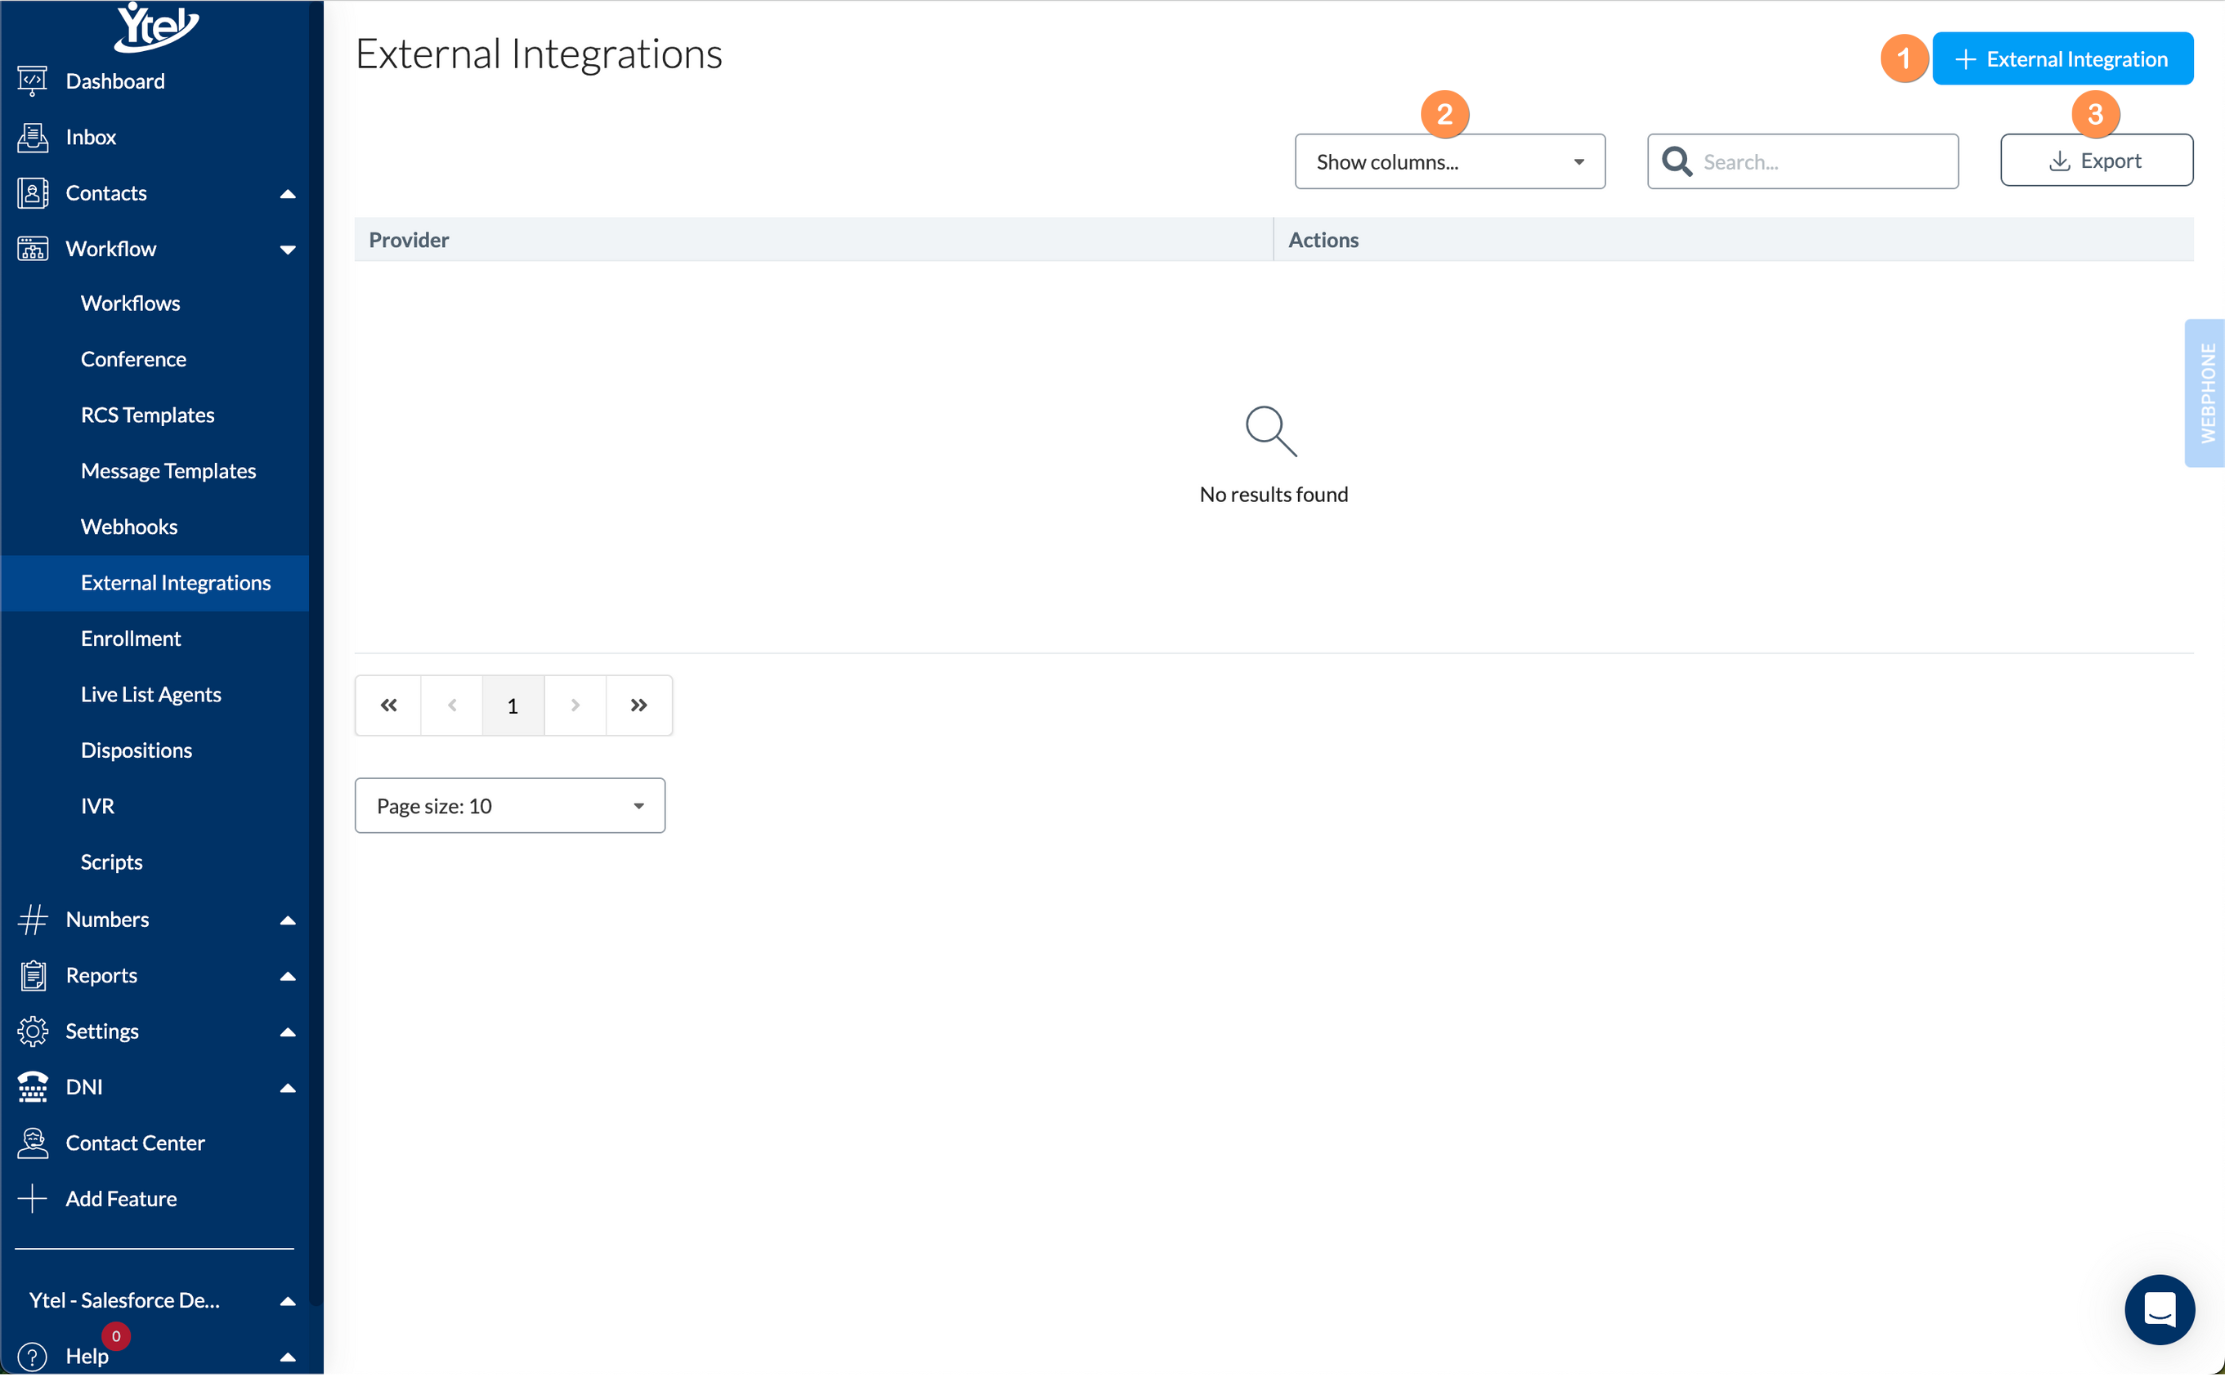This screenshot has width=2225, height=1375.
Task: Open the Webhooks menu item
Action: click(x=129, y=527)
